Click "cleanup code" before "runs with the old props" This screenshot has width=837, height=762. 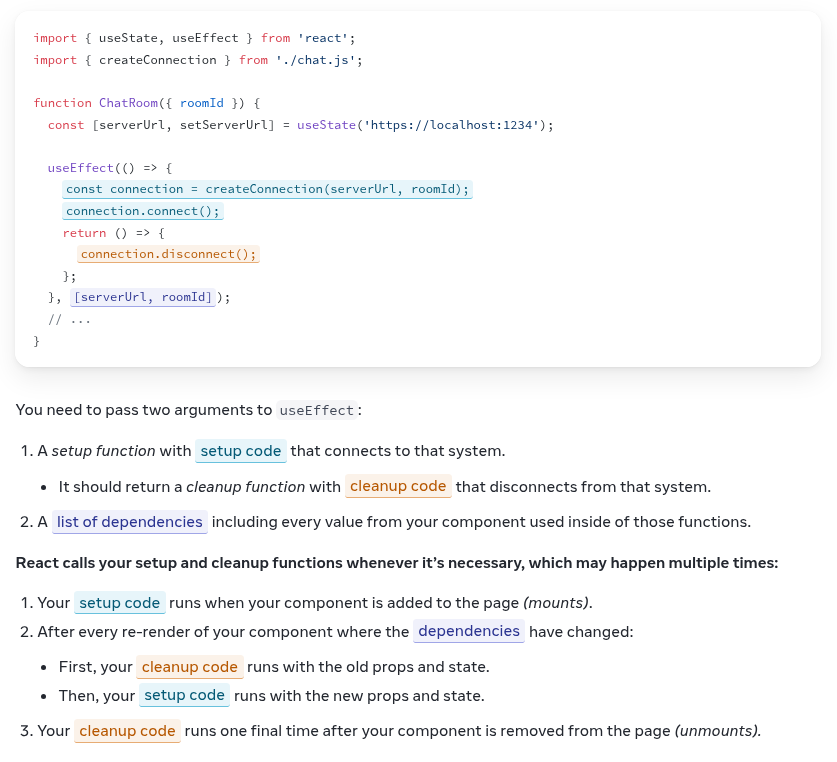tap(189, 667)
